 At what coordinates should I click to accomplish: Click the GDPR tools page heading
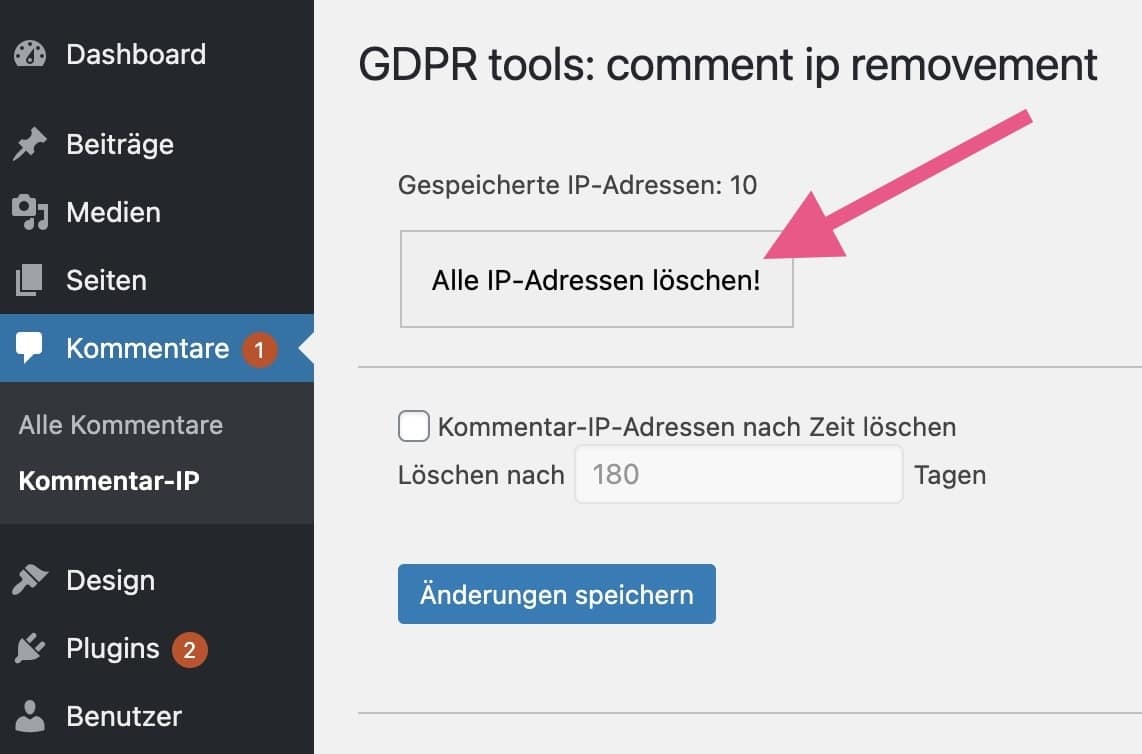click(x=728, y=65)
